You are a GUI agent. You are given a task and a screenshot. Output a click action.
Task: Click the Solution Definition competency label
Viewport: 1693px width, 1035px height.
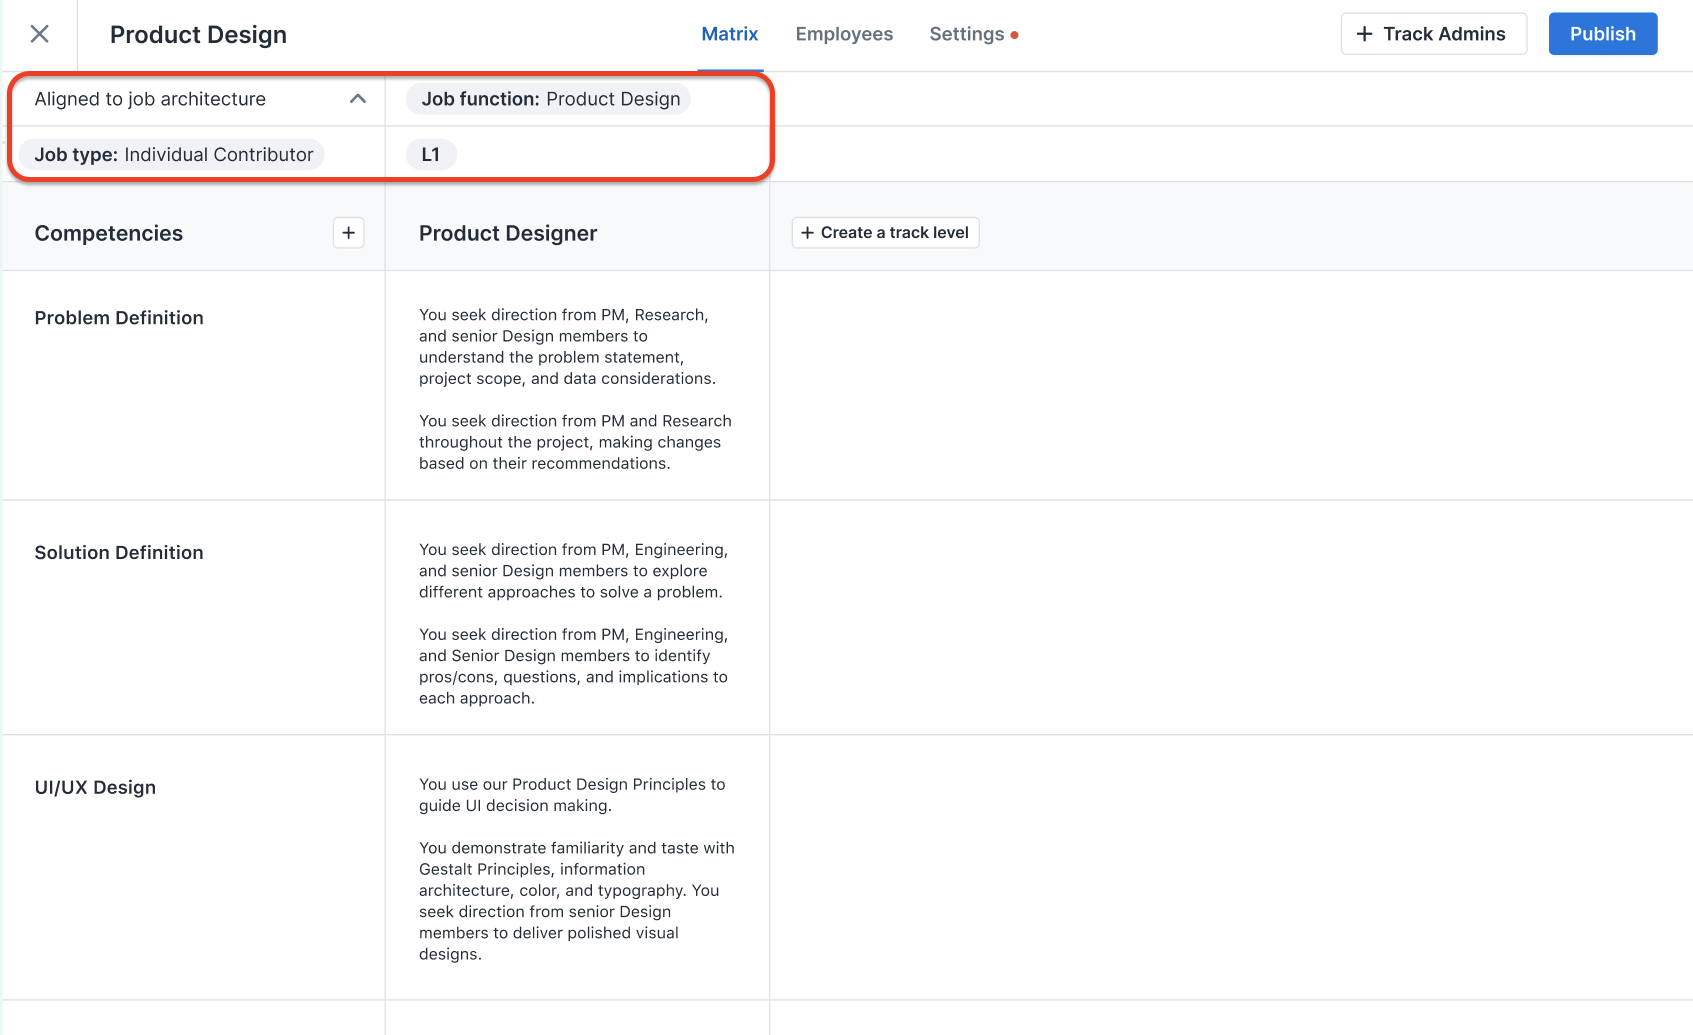119,552
